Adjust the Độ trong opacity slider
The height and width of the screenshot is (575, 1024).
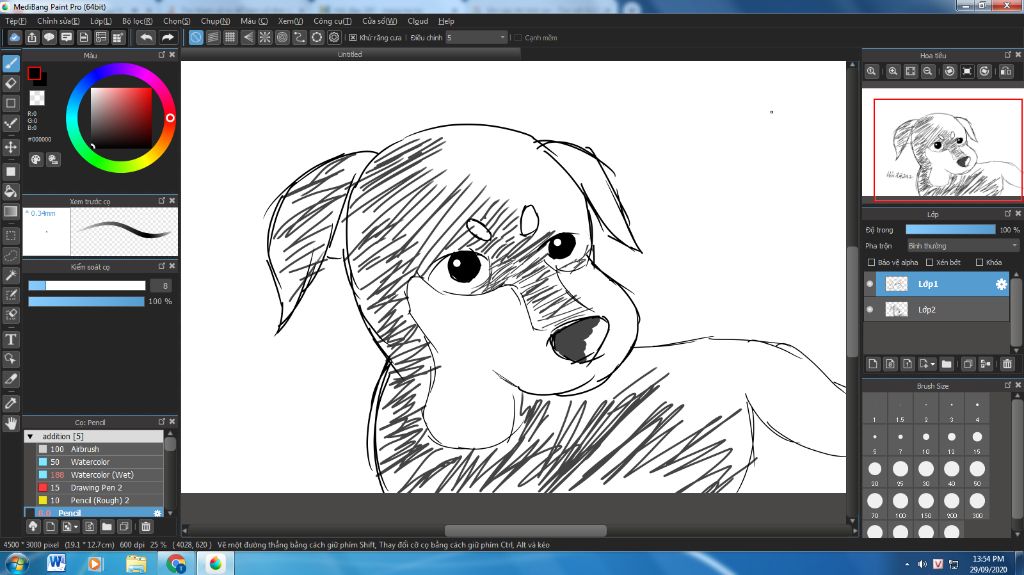click(950, 230)
